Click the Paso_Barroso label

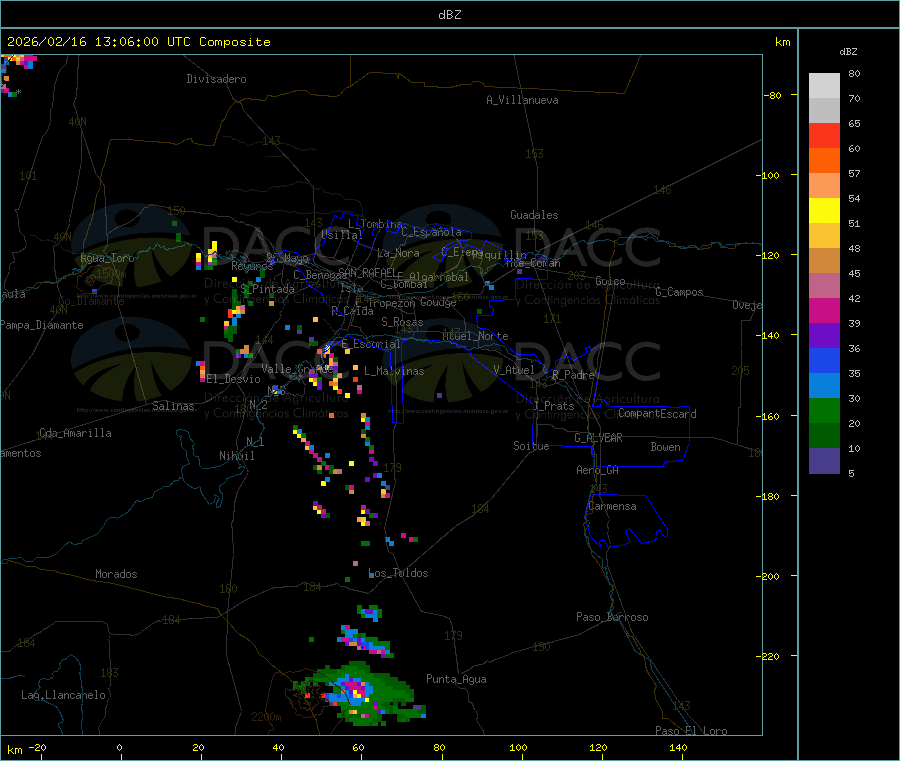(612, 617)
